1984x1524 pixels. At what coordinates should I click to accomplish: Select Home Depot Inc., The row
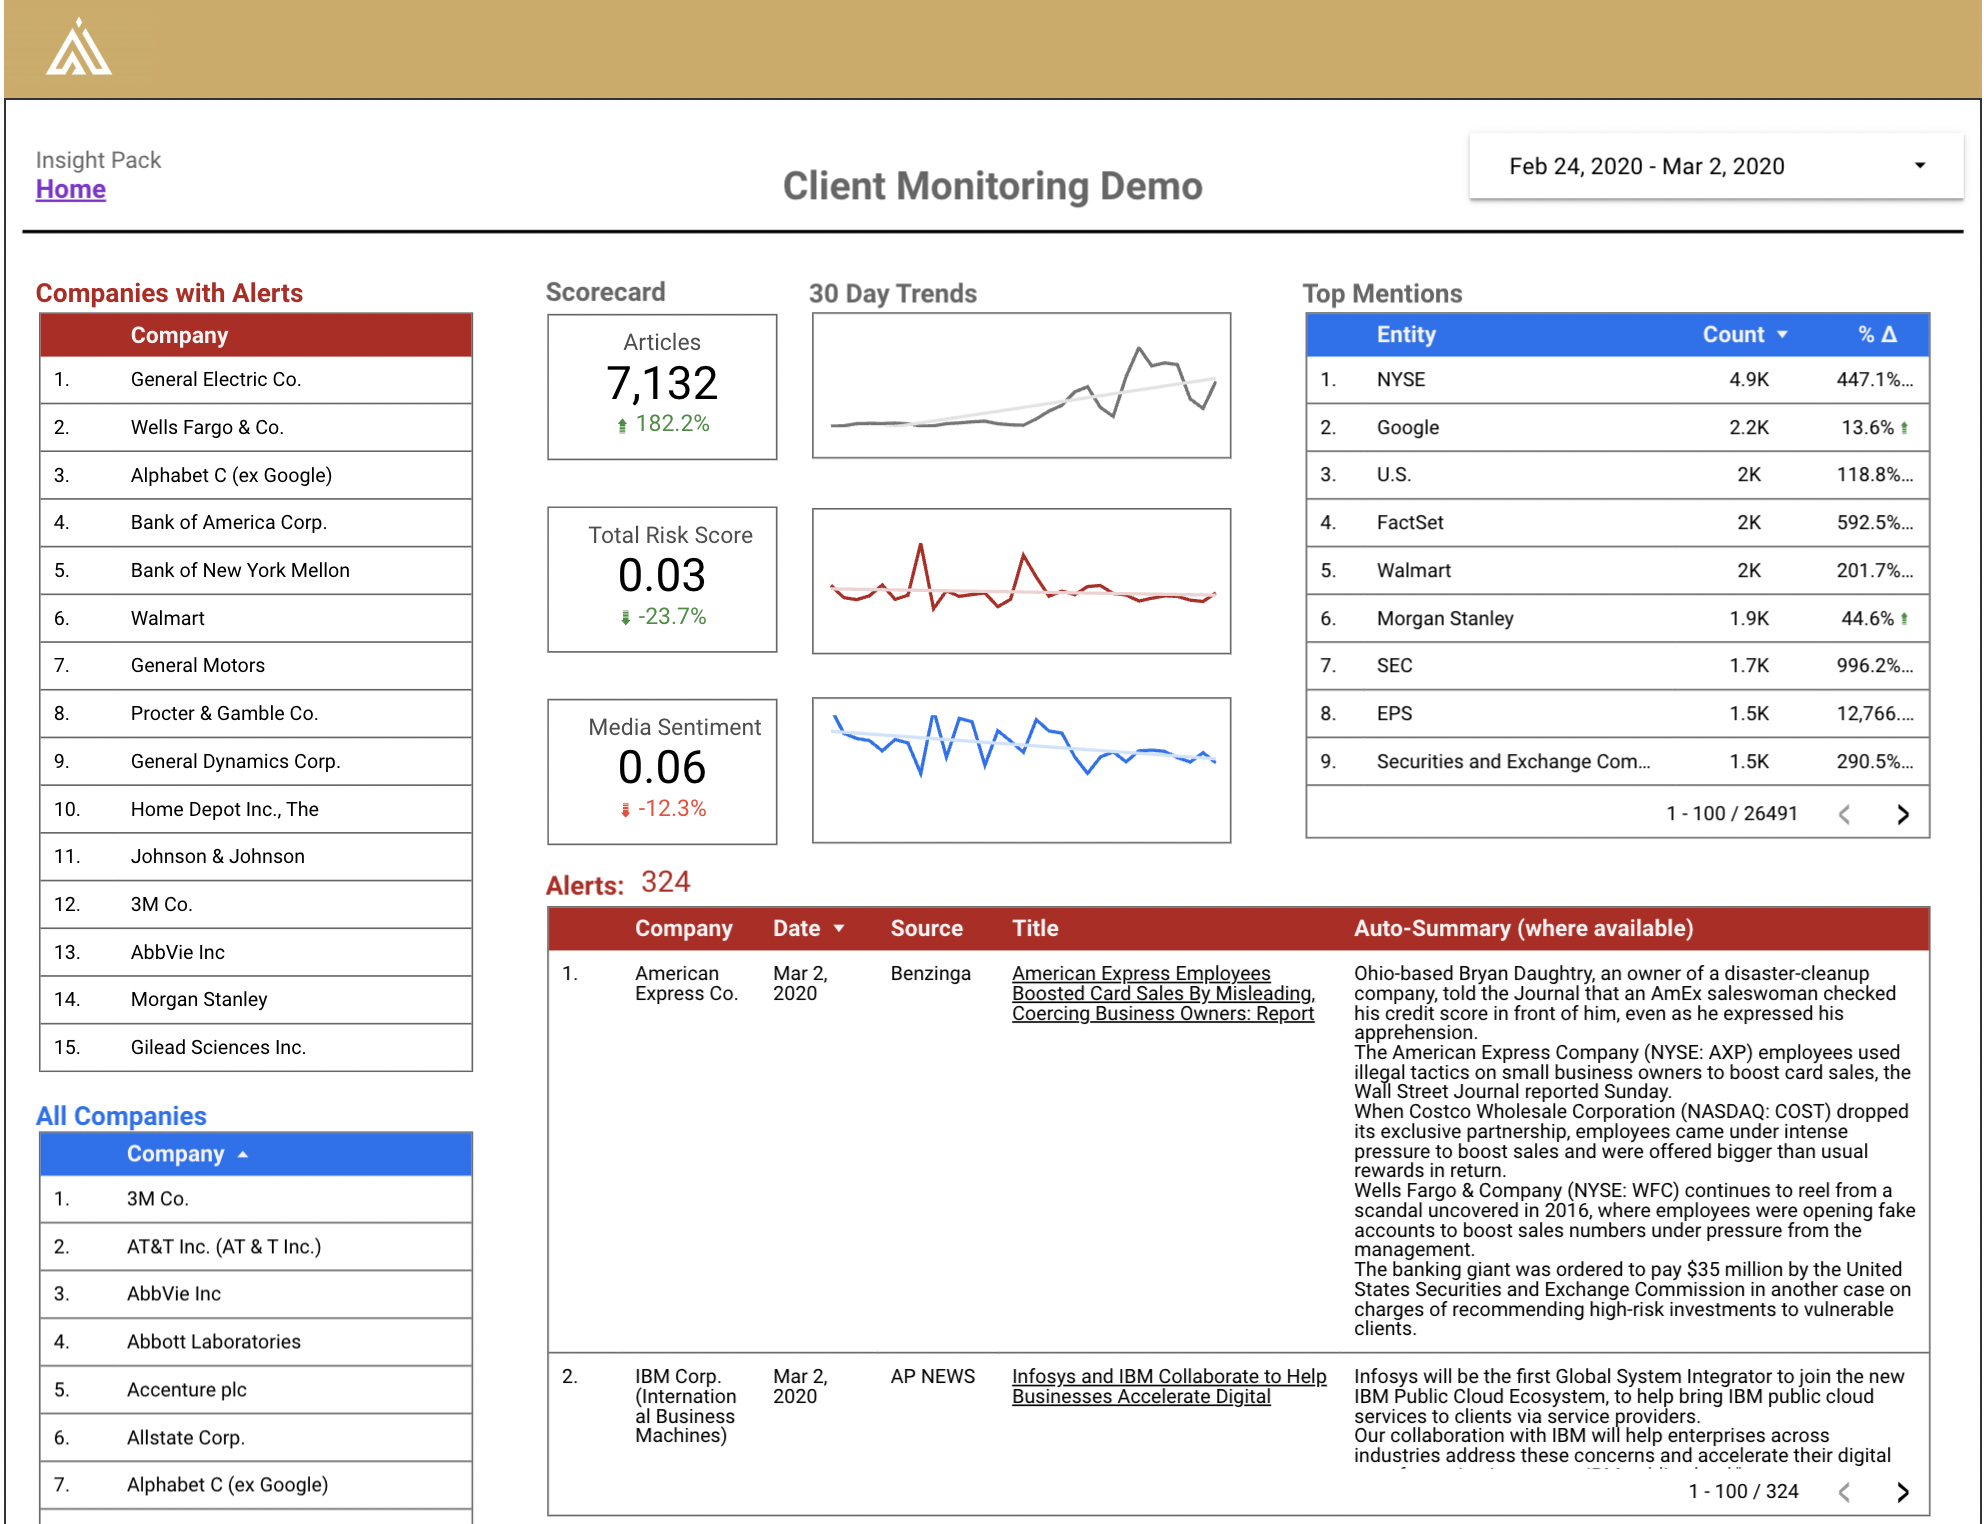[x=256, y=809]
